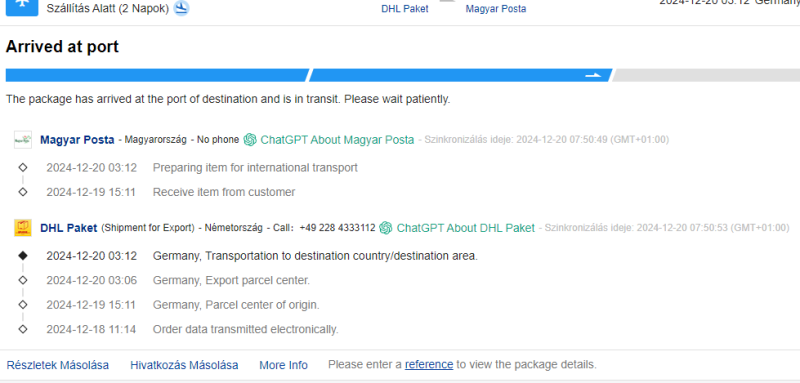The width and height of the screenshot is (800, 383).
Task: Click the gray final segment of progress bar
Action: point(706,75)
